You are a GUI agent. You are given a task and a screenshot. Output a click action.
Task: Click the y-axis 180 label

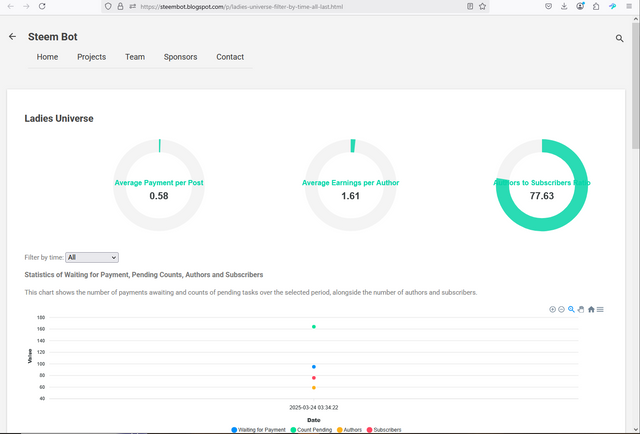[41, 317]
